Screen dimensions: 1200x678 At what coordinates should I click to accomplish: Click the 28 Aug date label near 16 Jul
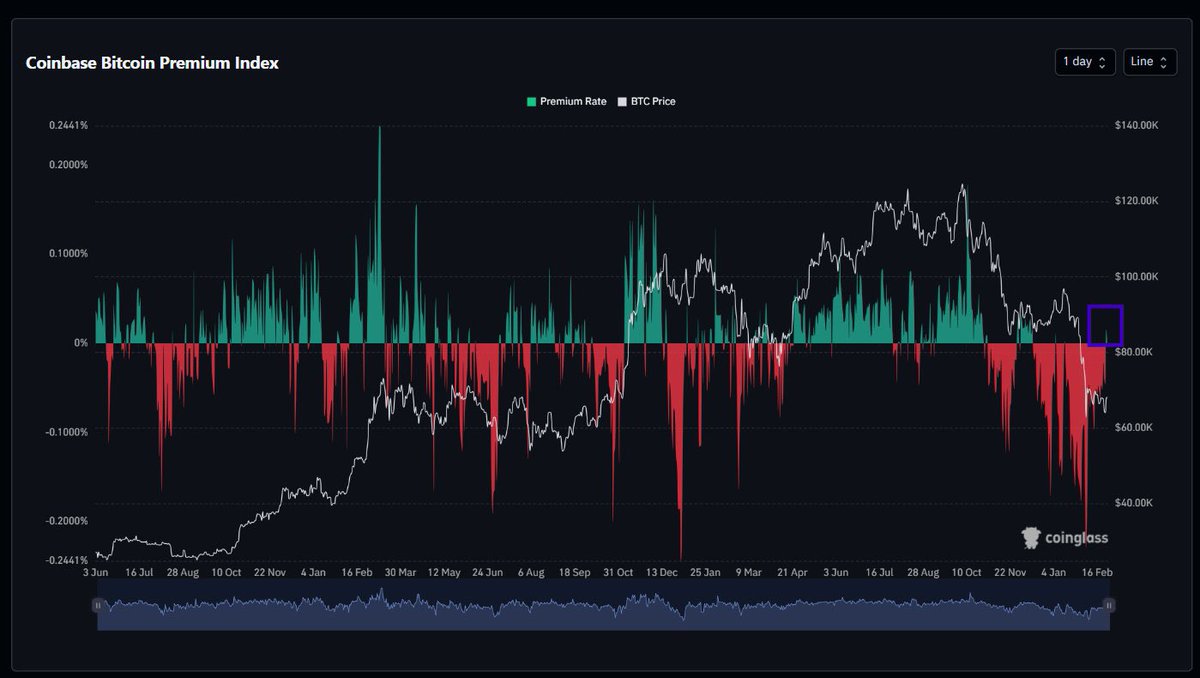point(923,573)
